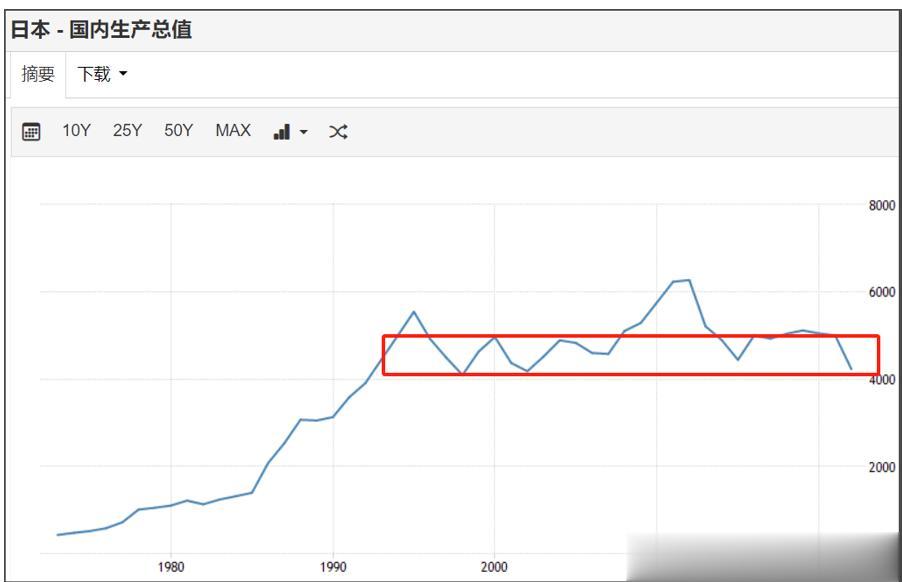Click the 1980 x-axis label
Viewport: 902px width, 582px height.
[171, 567]
